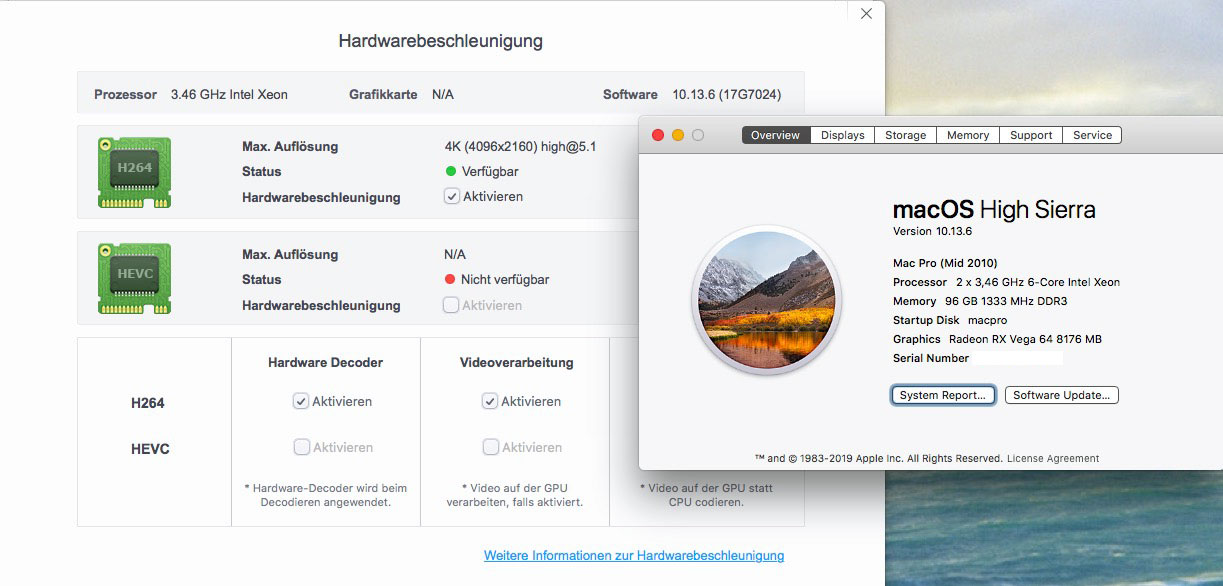Screen dimensions: 1223x586
Task: Open the Storage tab
Action: [905, 135]
